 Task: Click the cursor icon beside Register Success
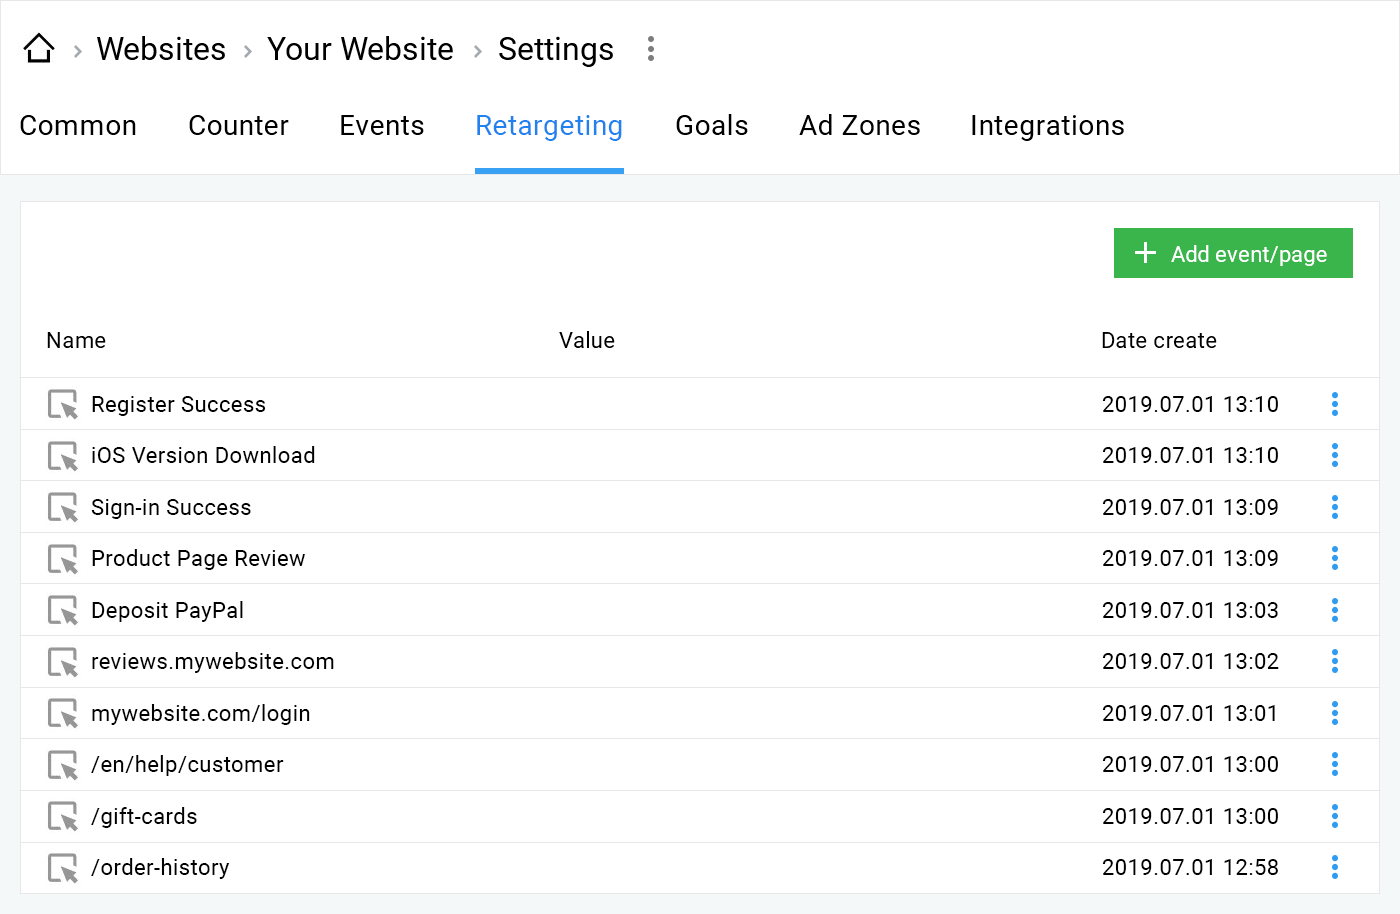[62, 404]
